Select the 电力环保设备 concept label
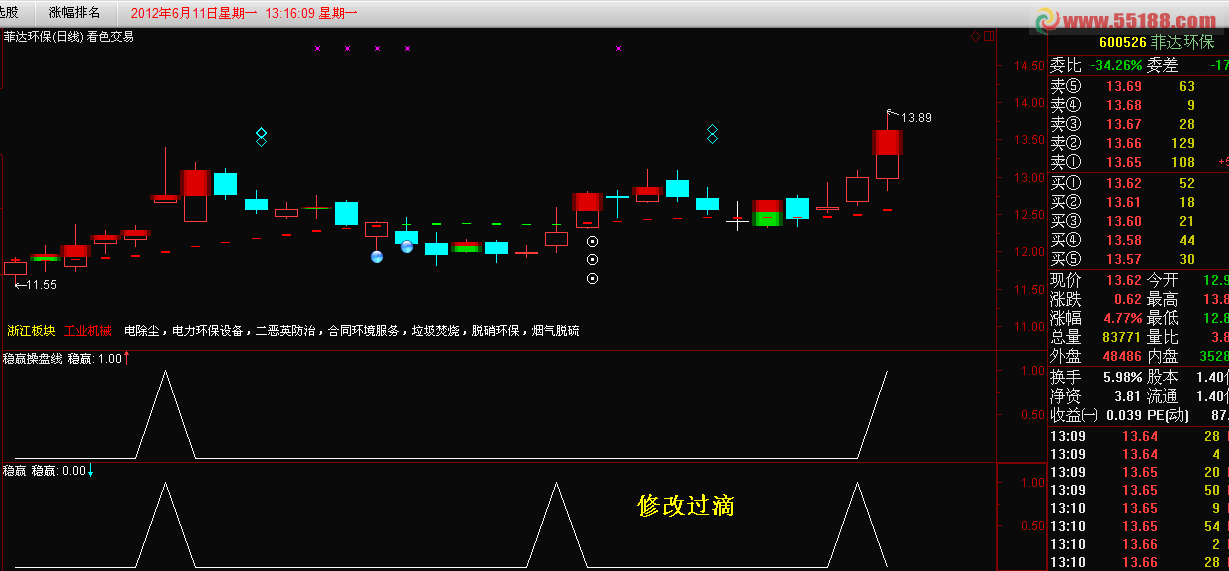The image size is (1229, 571). click(208, 330)
